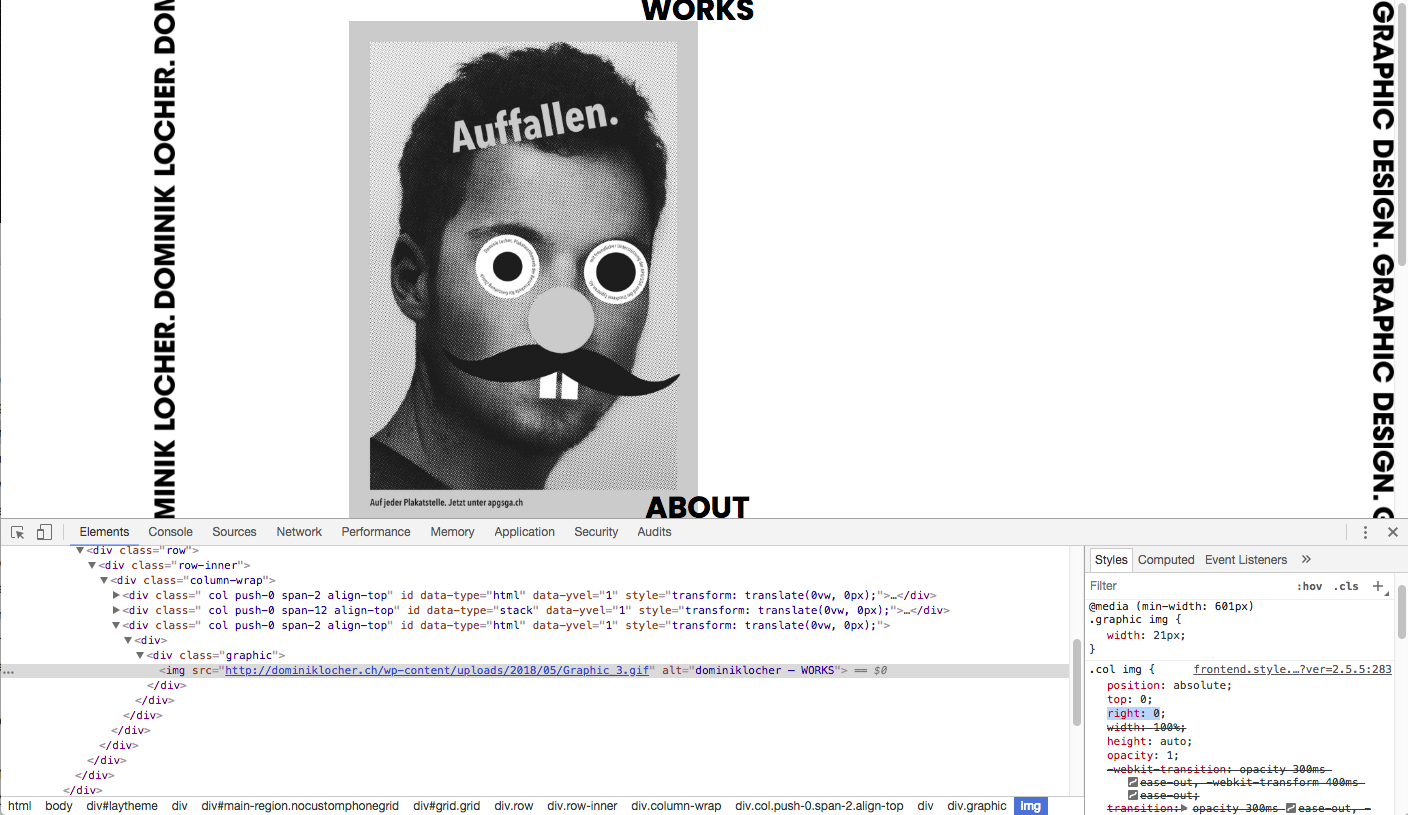Toggle the .cls element classes panel
This screenshot has height=815, width=1408.
point(1347,586)
